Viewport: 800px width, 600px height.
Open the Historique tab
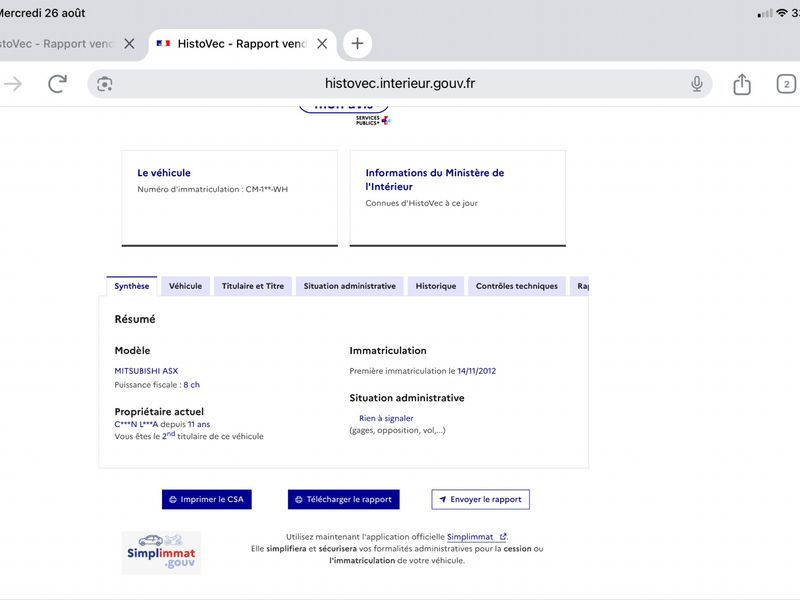point(436,286)
